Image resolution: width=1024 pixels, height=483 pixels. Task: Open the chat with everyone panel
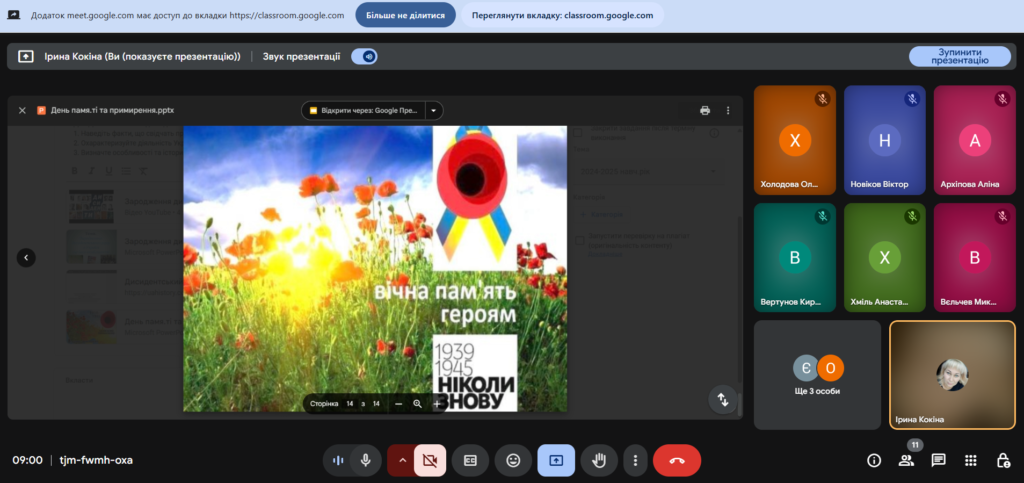(938, 460)
